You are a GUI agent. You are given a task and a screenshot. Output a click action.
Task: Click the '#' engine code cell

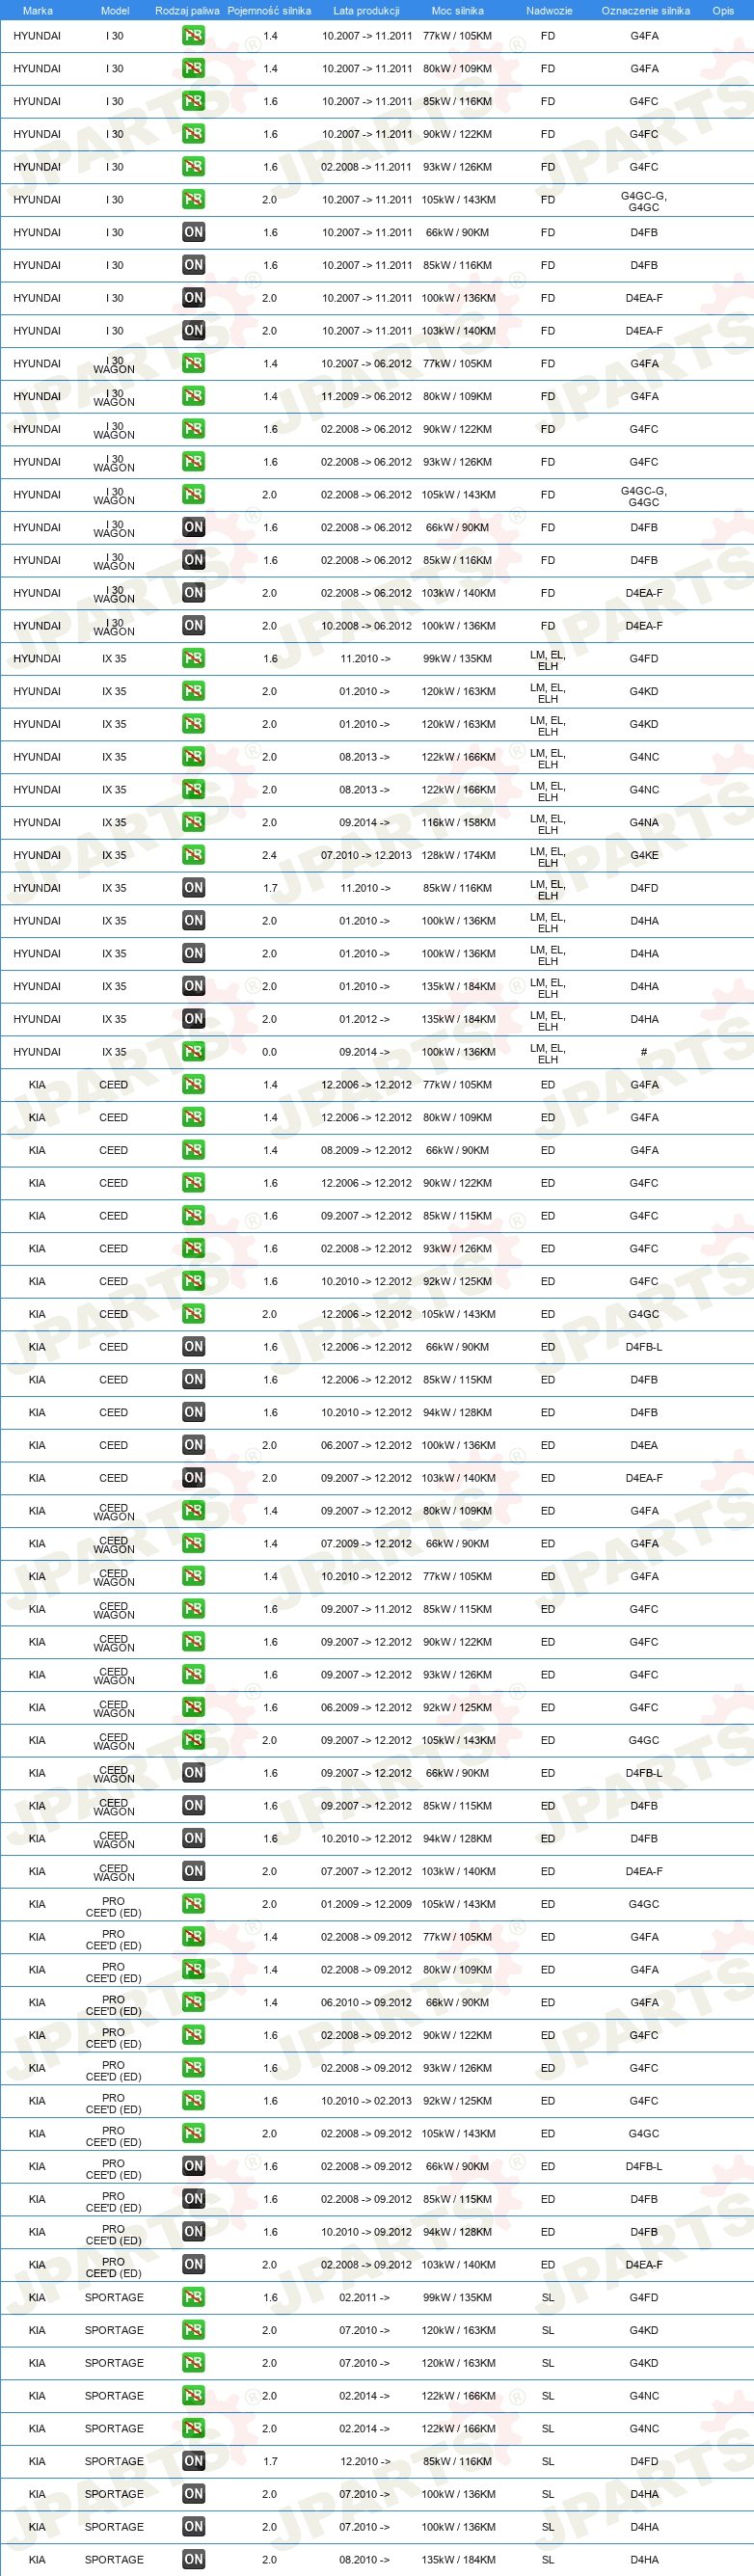click(x=643, y=1052)
